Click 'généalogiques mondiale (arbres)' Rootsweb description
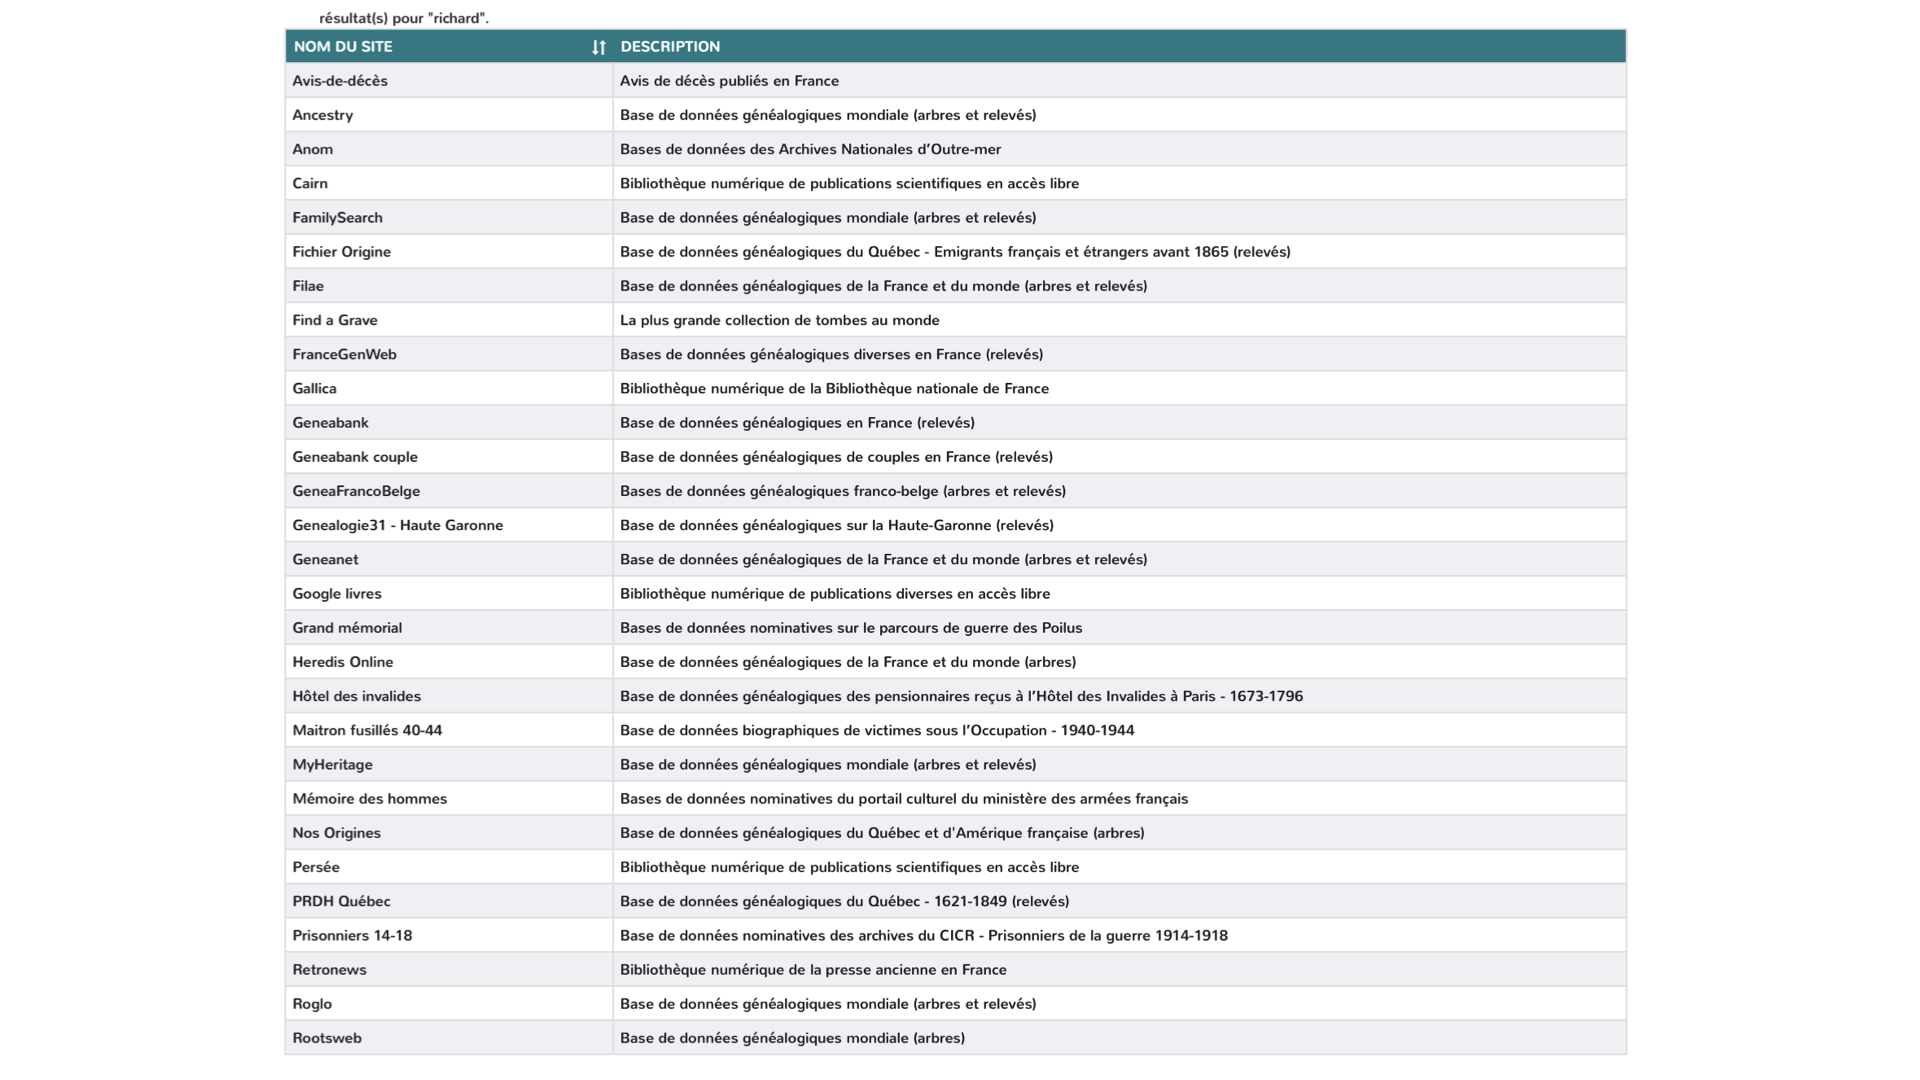The height and width of the screenshot is (1080, 1920). (x=792, y=1038)
